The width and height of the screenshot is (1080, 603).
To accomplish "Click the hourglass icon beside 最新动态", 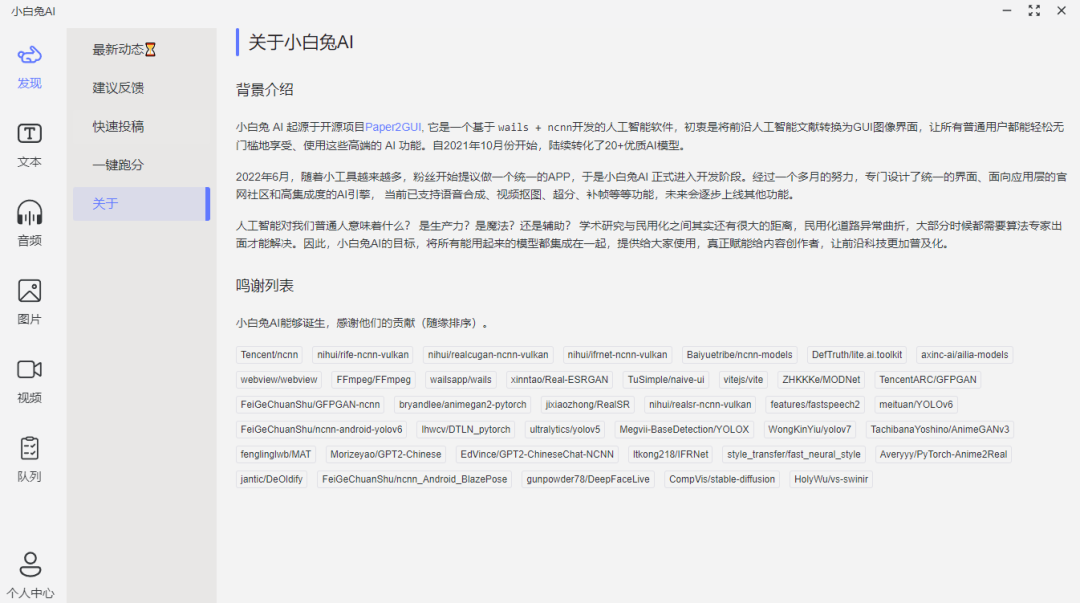I will tap(152, 47).
